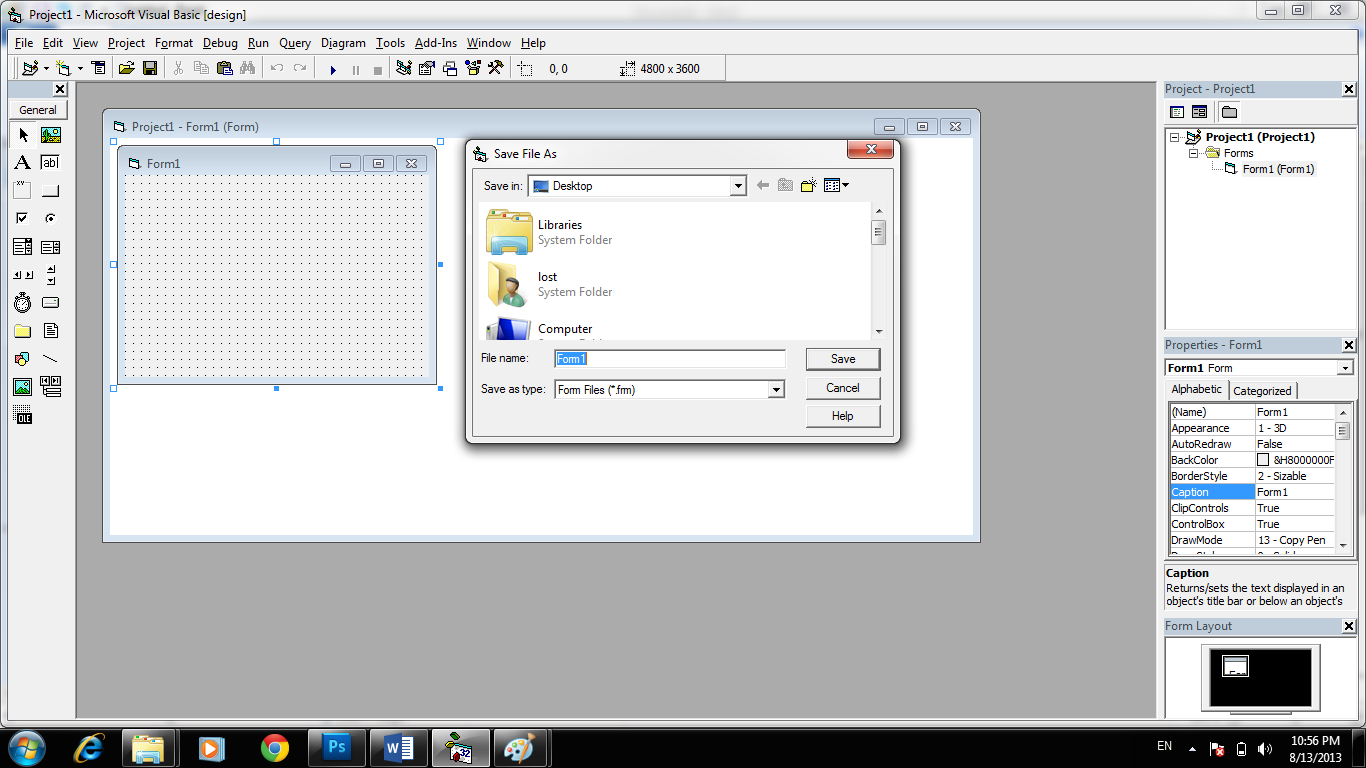Click Toggle Folders in the Project panel

[1229, 112]
